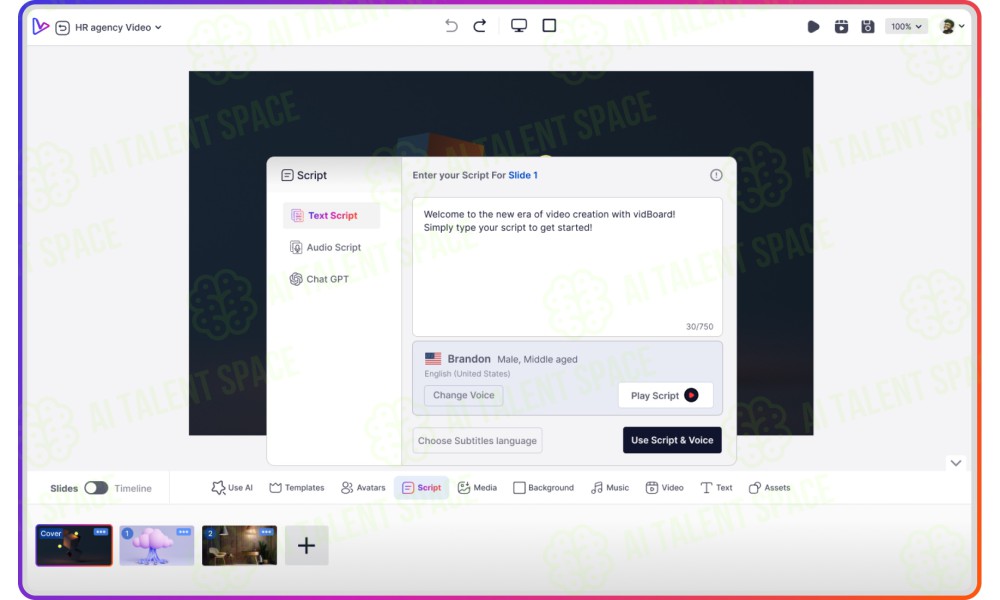Switch to desktop landscape view icon
This screenshot has height=600, width=1000.
(518, 26)
